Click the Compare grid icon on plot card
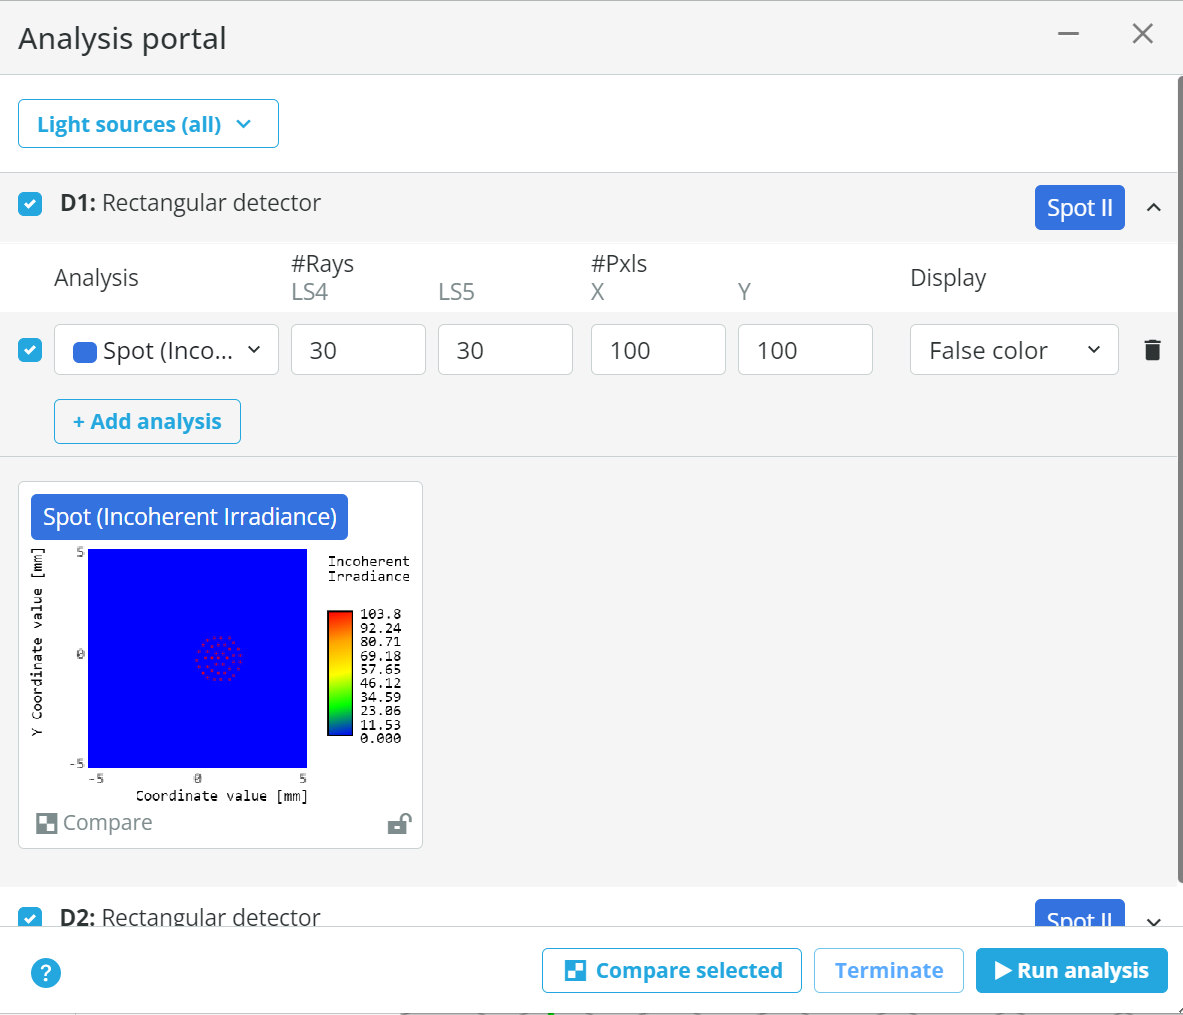The image size is (1183, 1015). [x=47, y=823]
